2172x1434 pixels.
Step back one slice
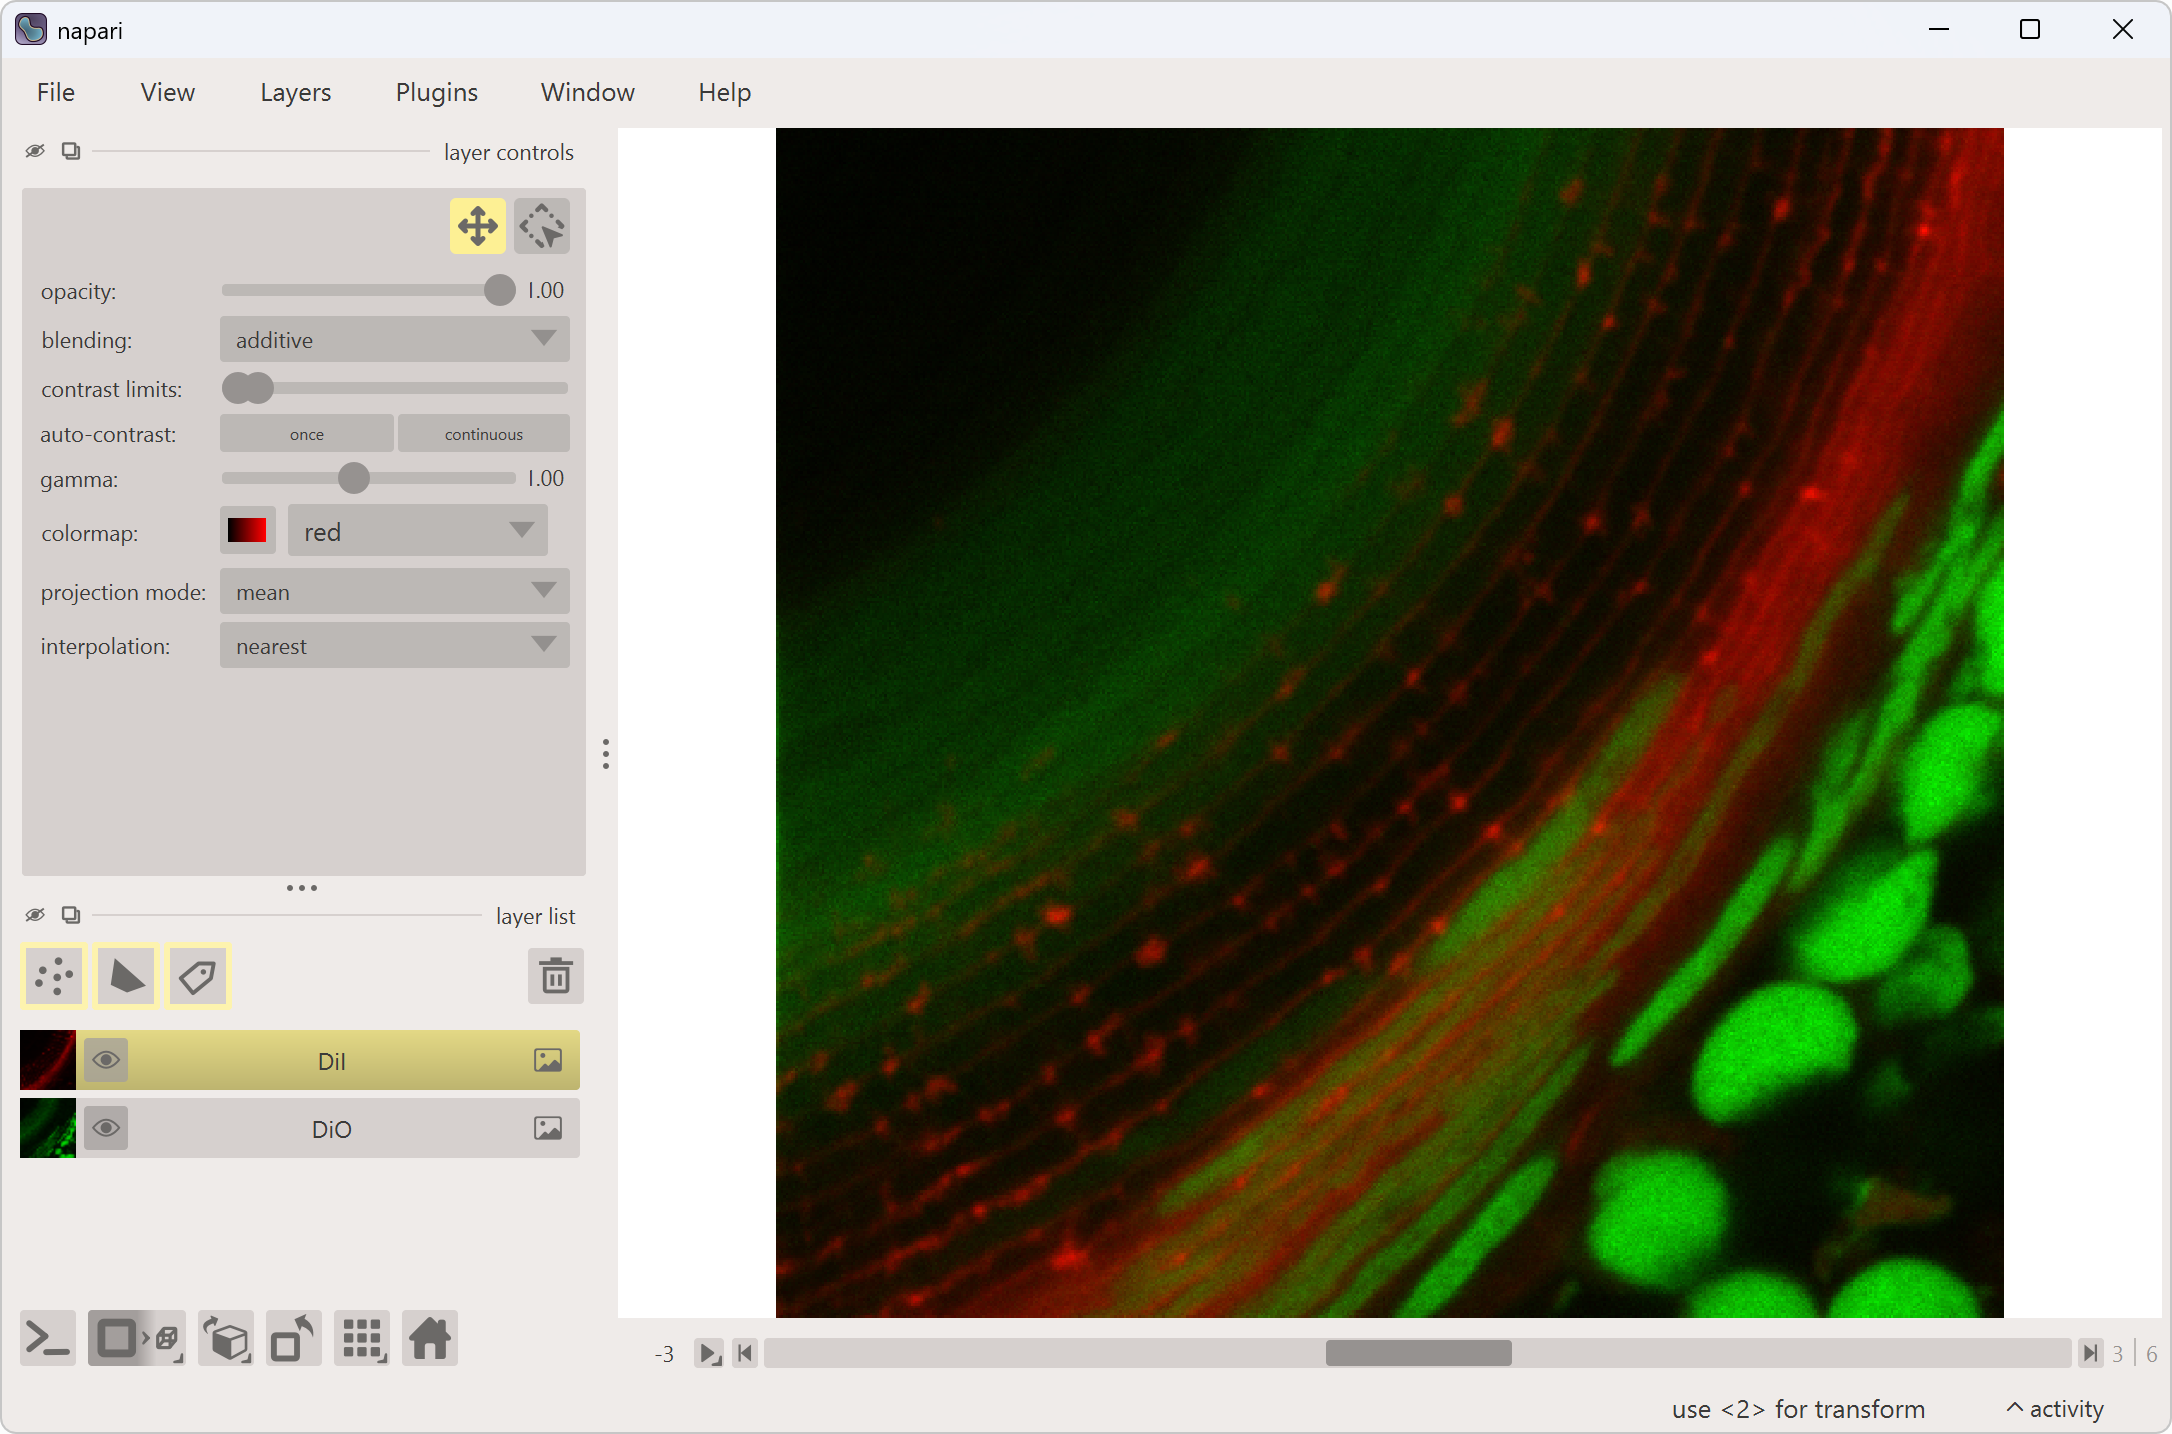click(745, 1354)
